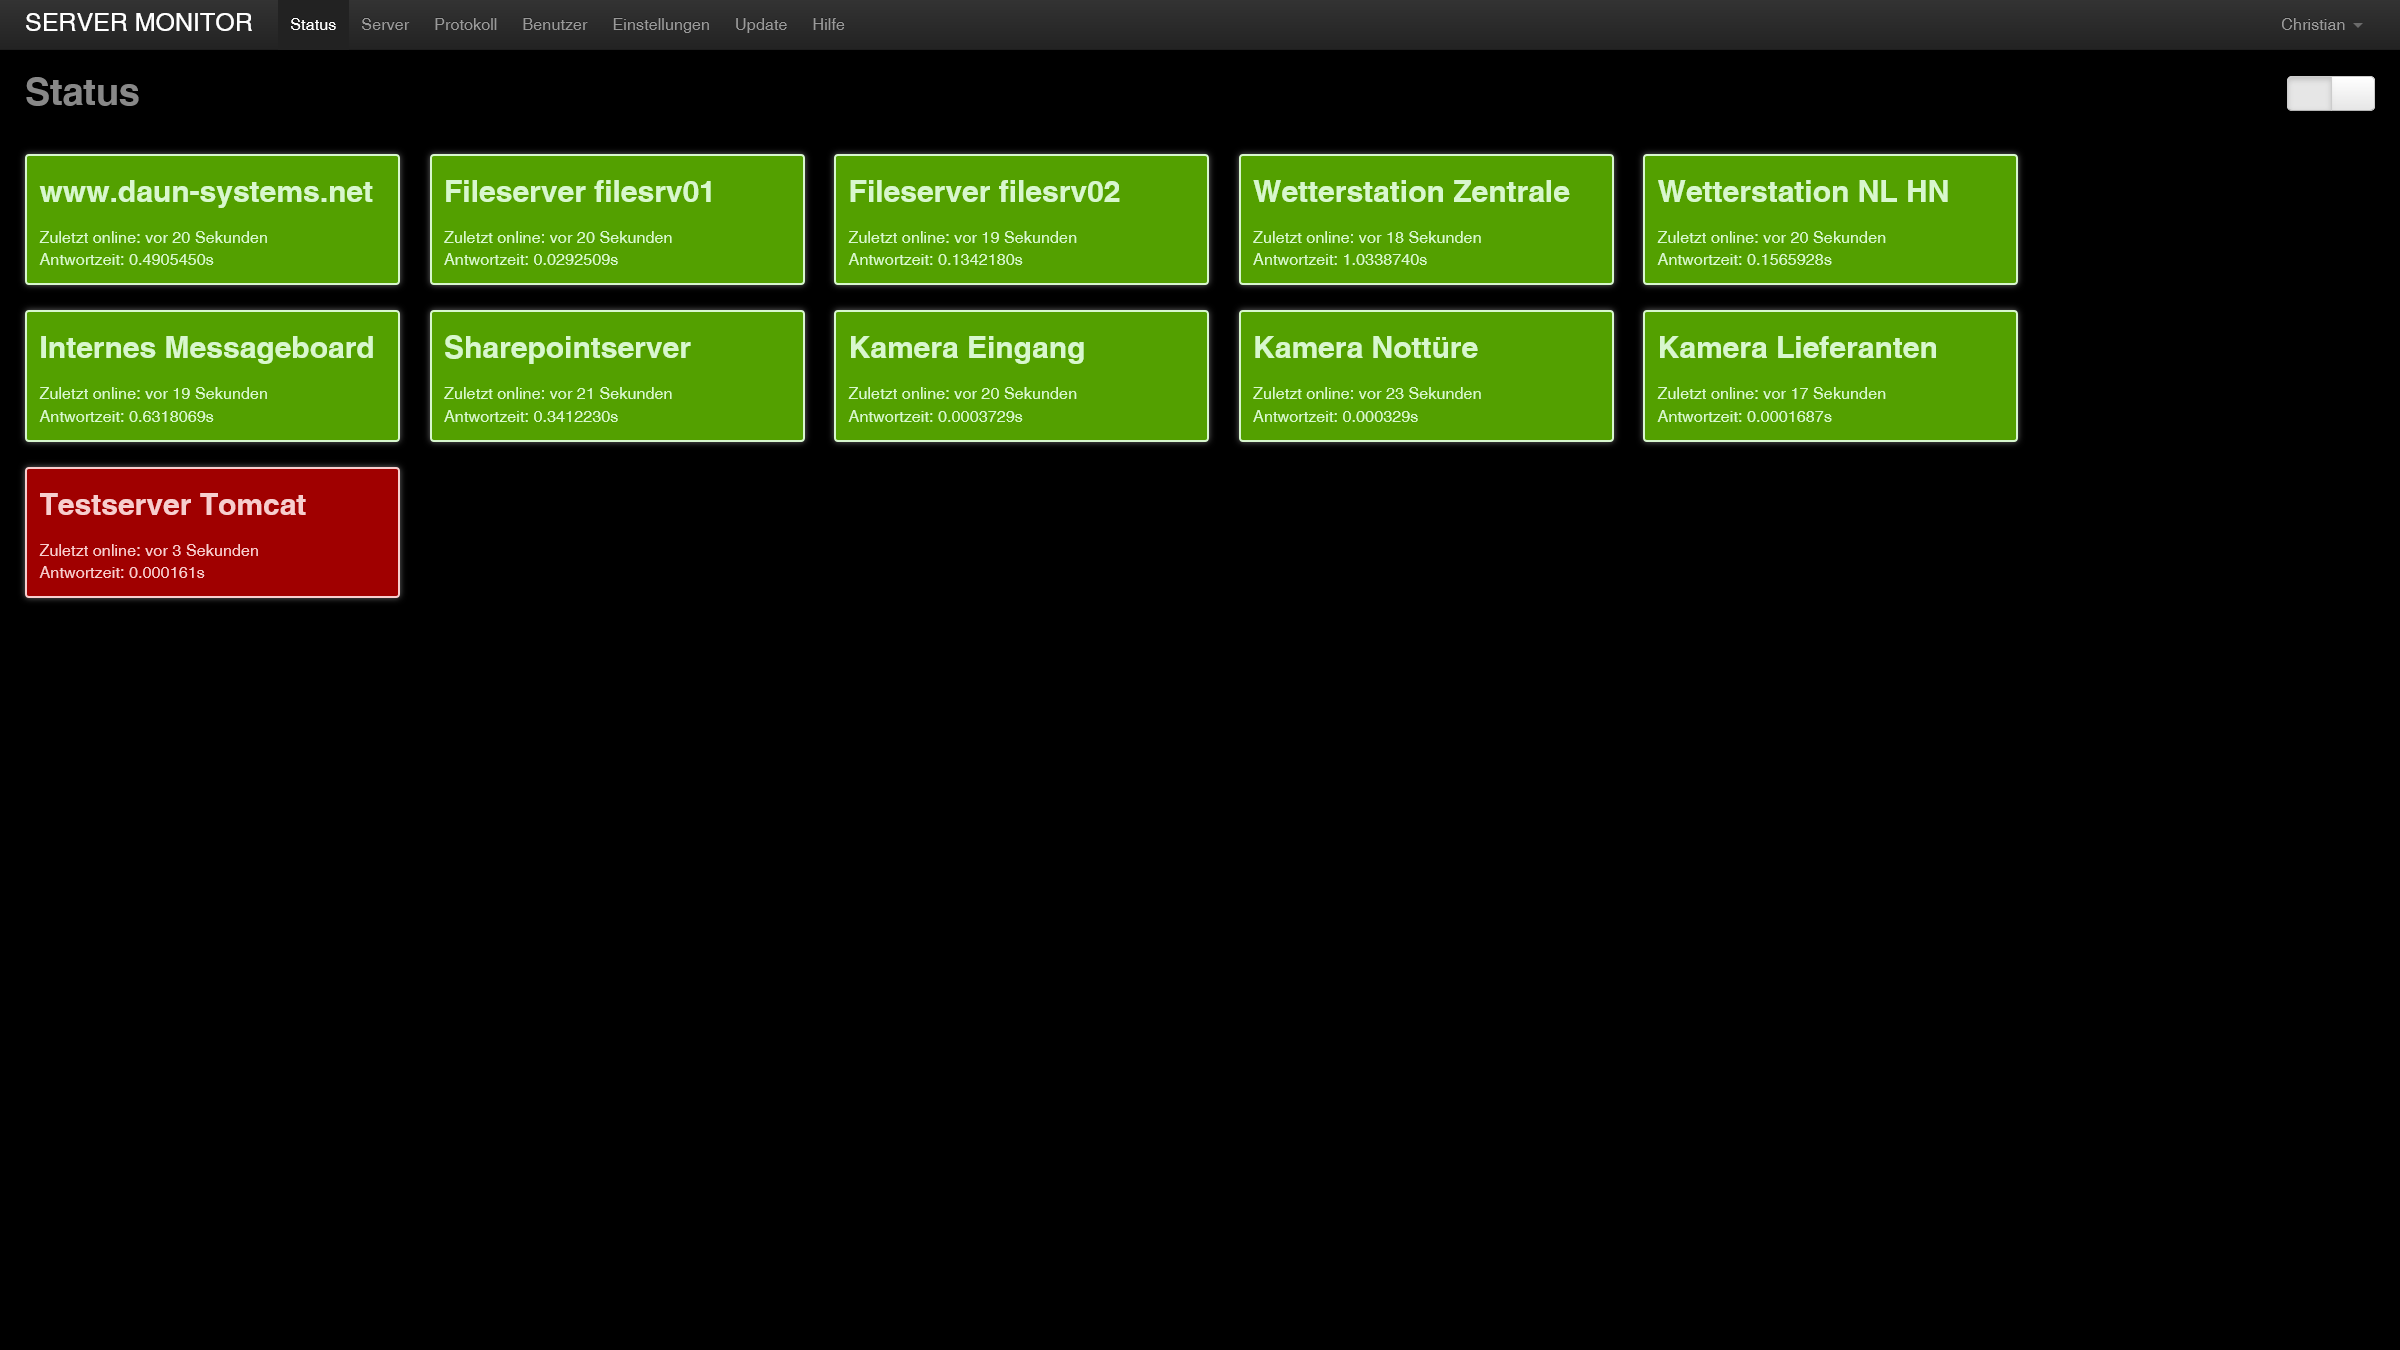Screen dimensions: 2400x1350
Task: Open the Christian user dropdown
Action: [x=2320, y=25]
